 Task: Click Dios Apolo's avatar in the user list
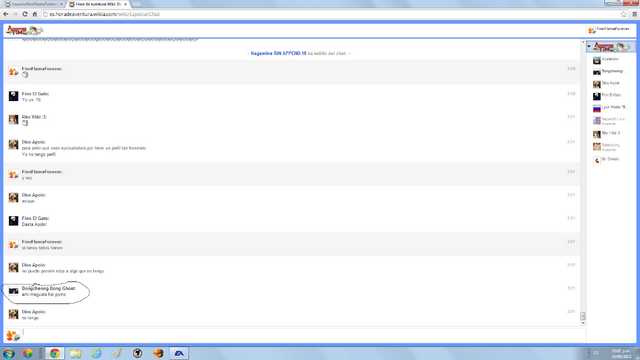597,84
